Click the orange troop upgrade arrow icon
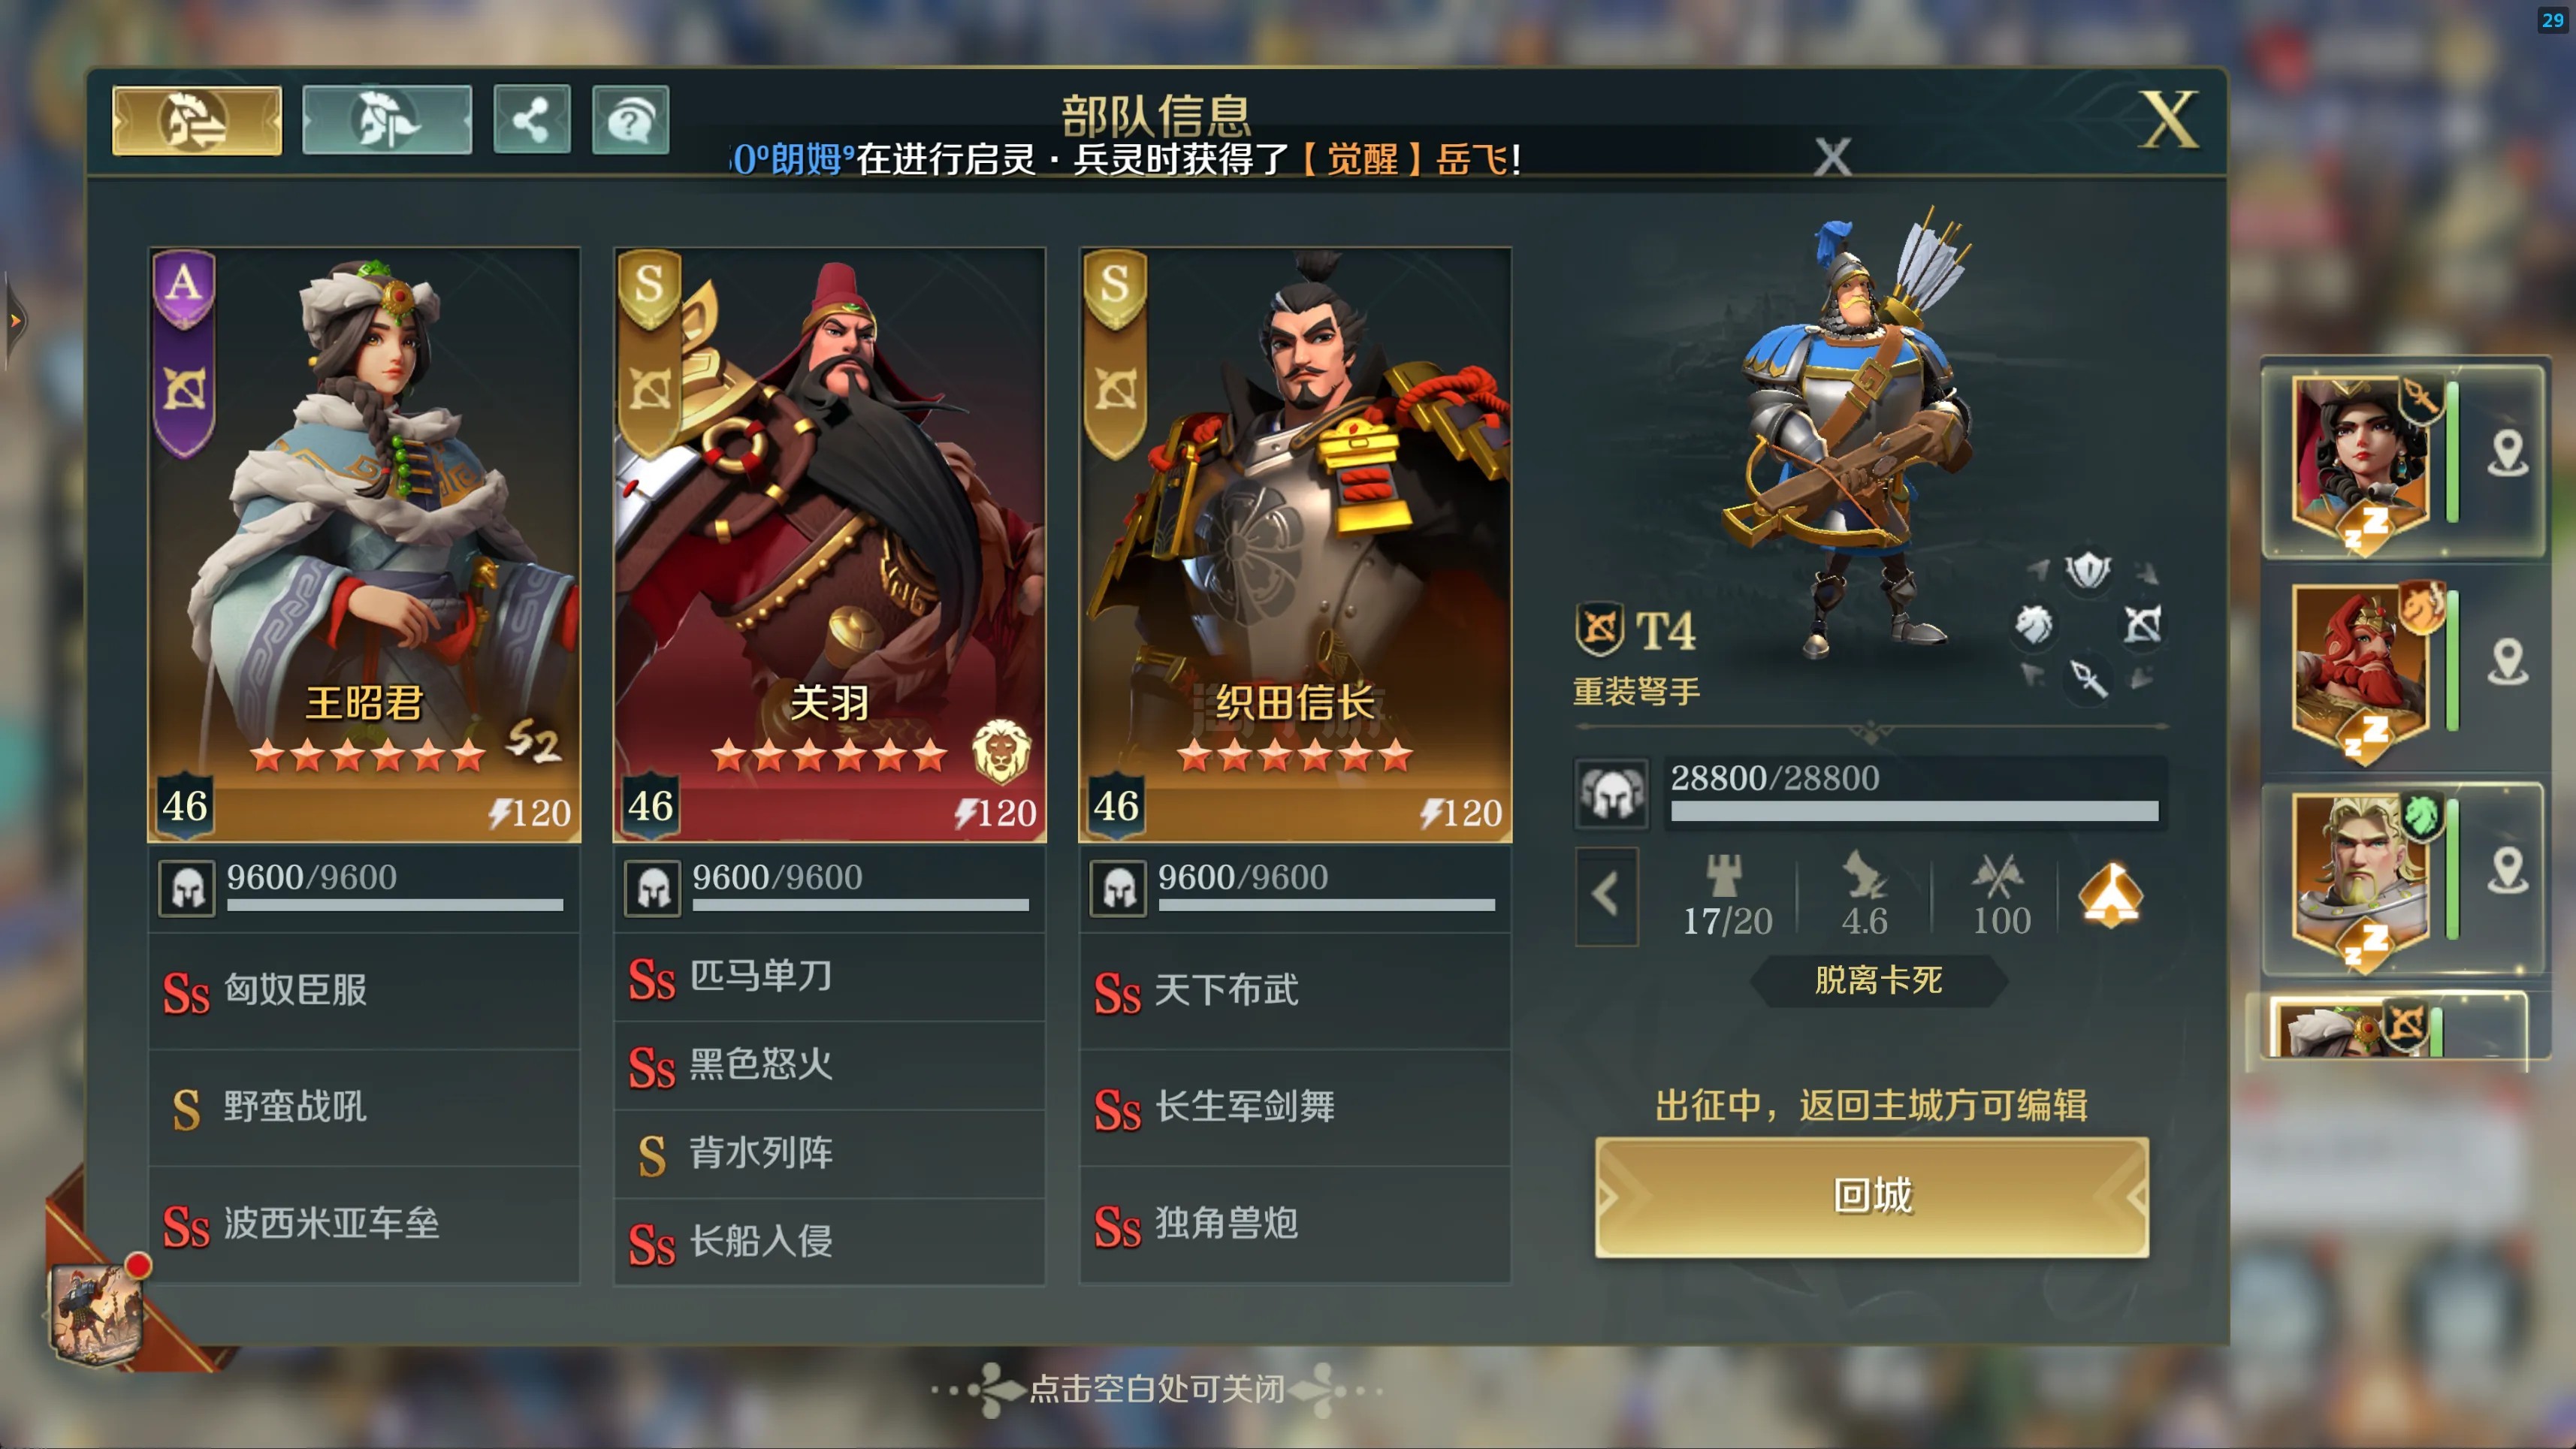Screen dimensions: 2576x1449 [x=2110, y=895]
